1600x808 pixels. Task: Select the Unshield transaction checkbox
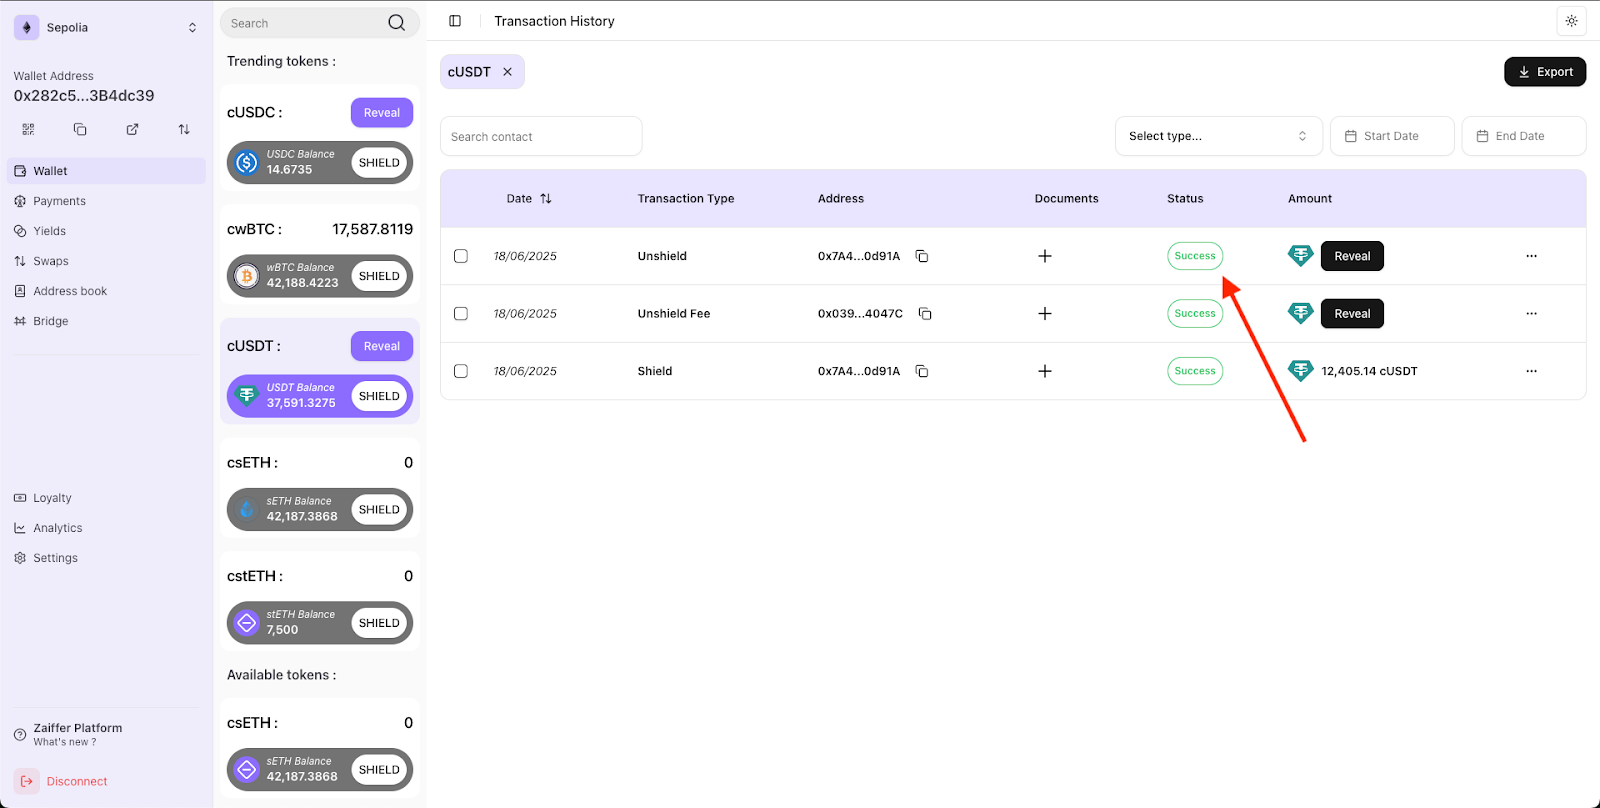[461, 256]
